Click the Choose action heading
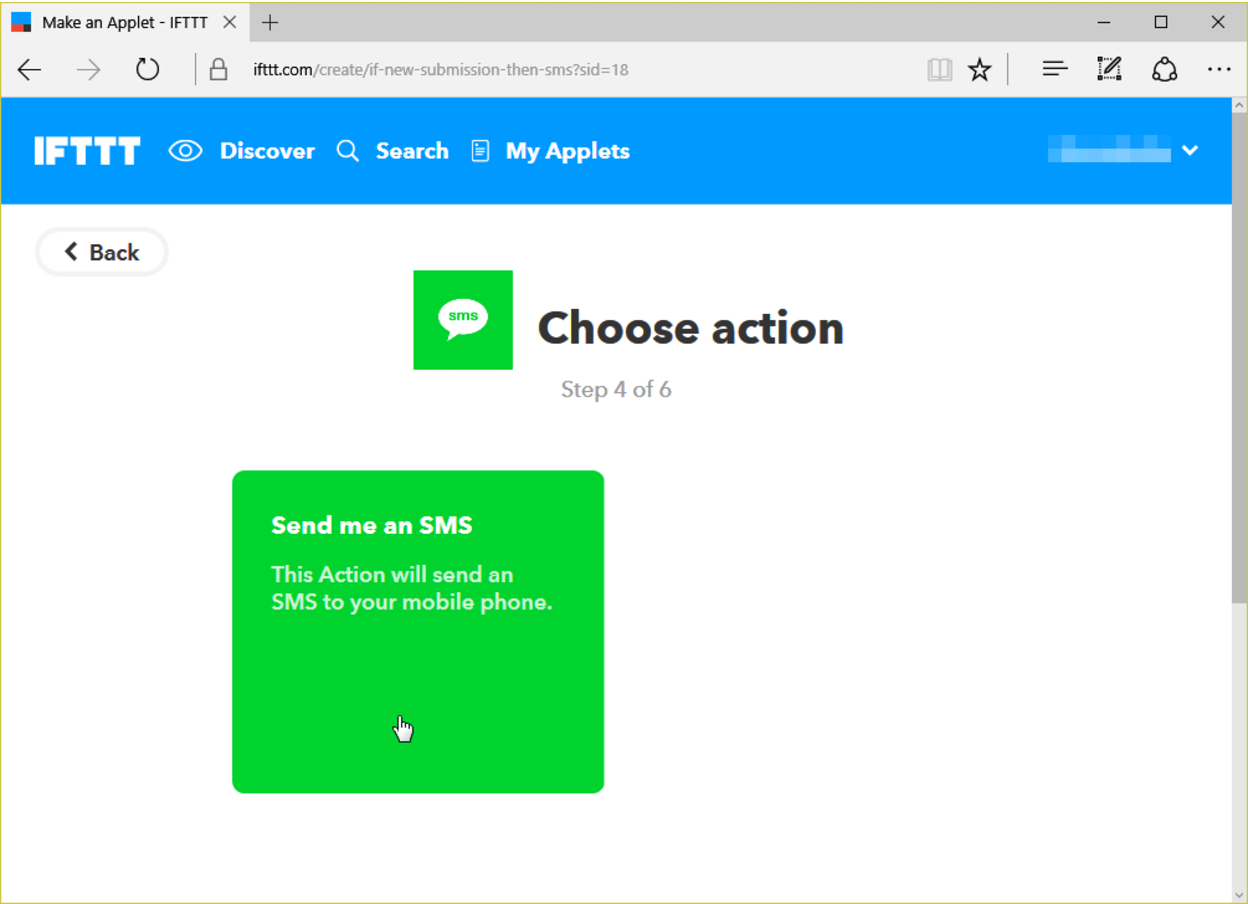This screenshot has height=904, width=1248. coord(691,328)
